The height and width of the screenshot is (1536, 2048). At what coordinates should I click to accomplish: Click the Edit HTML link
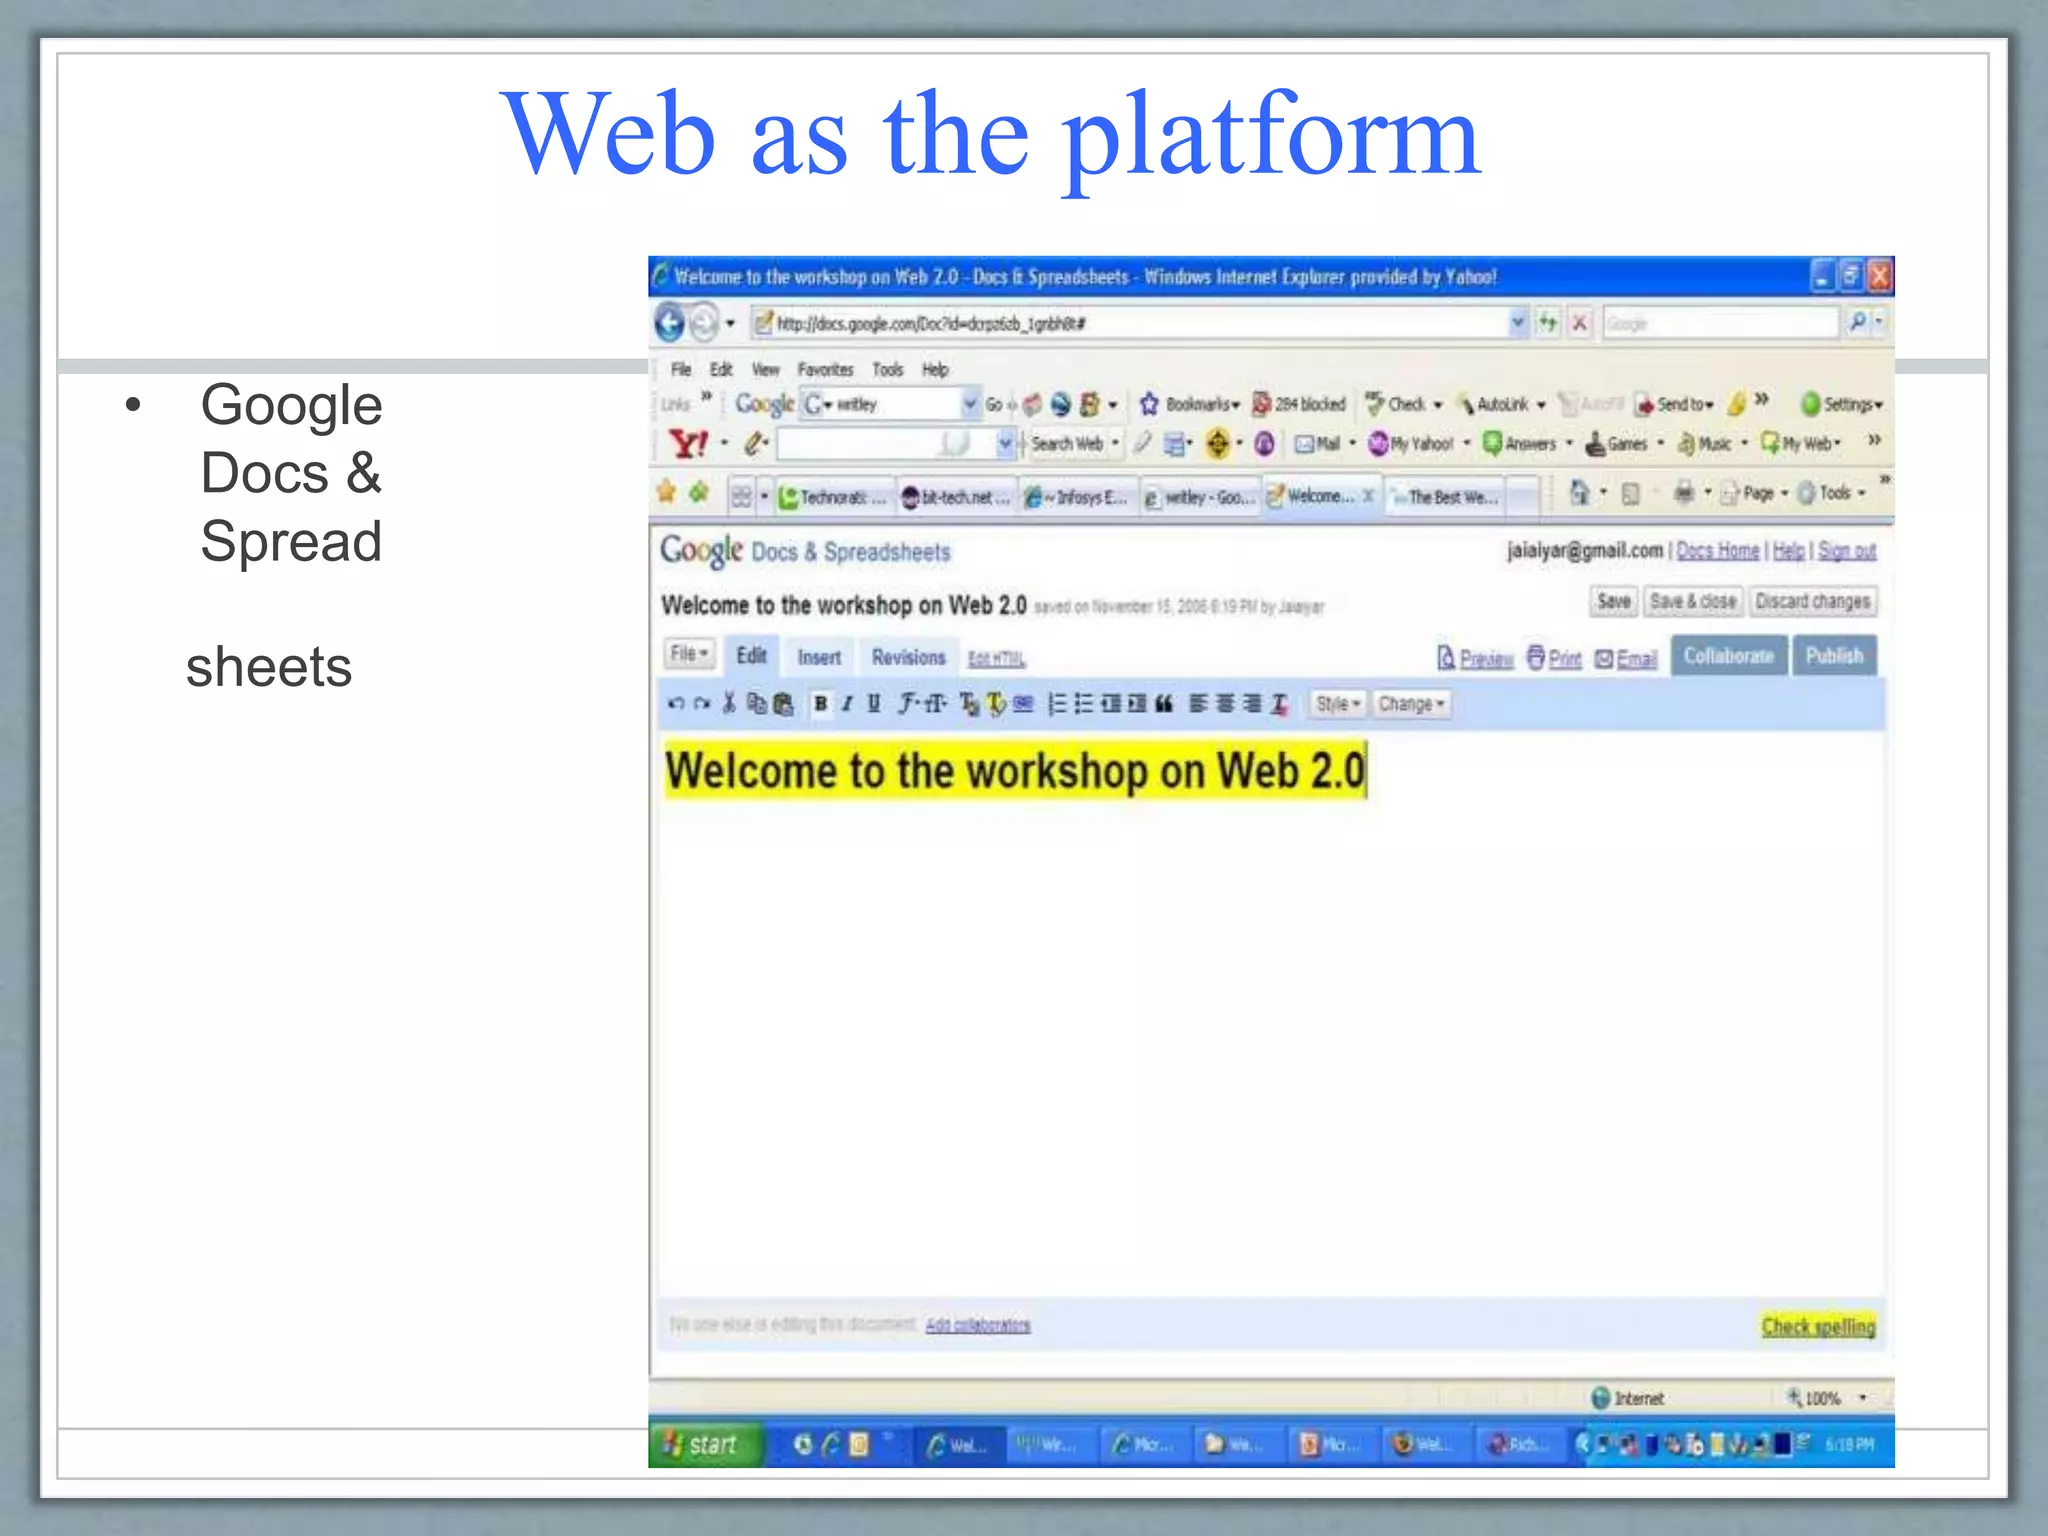[x=996, y=659]
